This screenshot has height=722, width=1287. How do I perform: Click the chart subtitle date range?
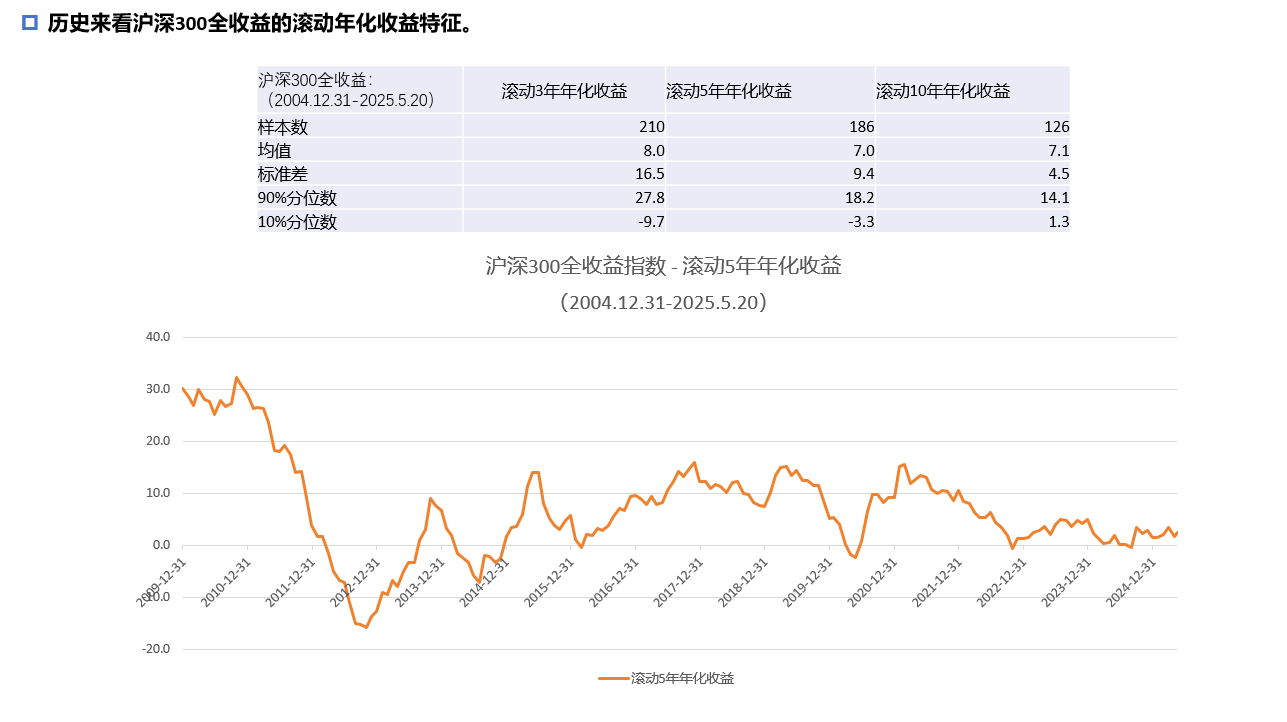tap(663, 302)
